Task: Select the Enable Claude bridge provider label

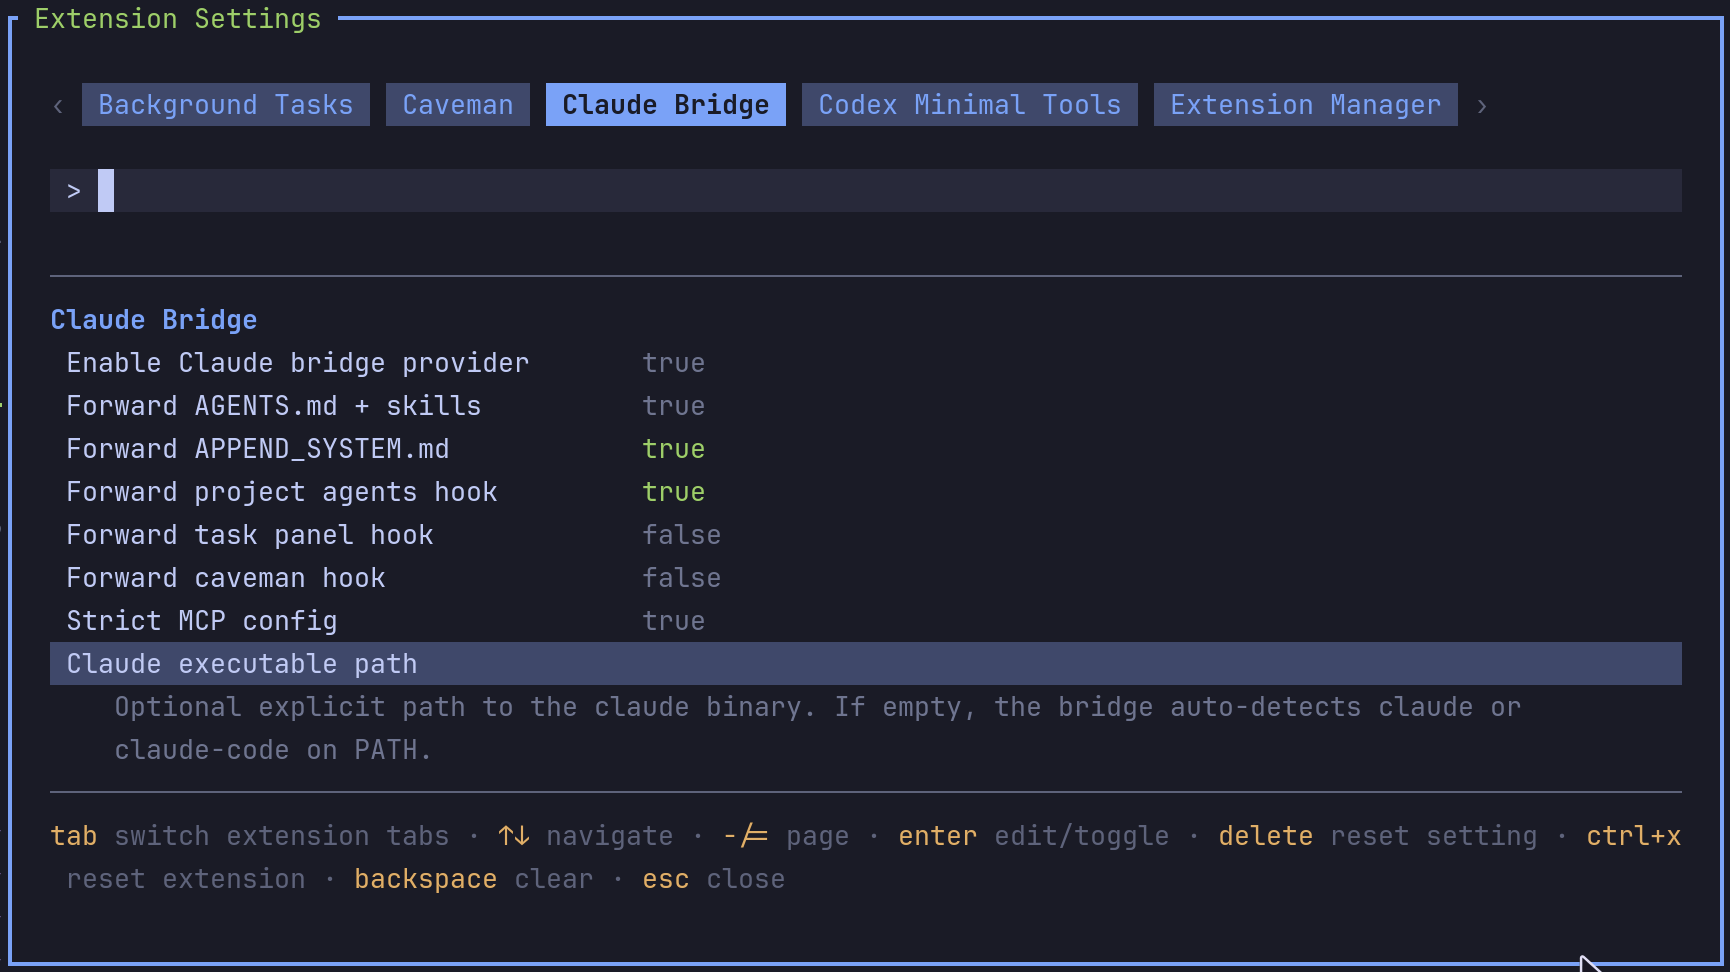Action: (298, 363)
